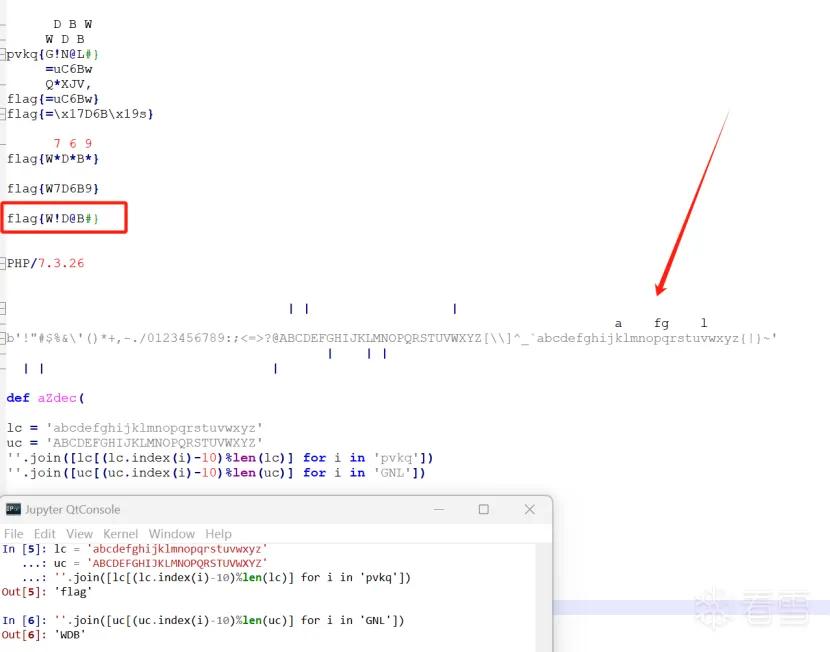Place cursor in the In [6] input line

coord(229,620)
